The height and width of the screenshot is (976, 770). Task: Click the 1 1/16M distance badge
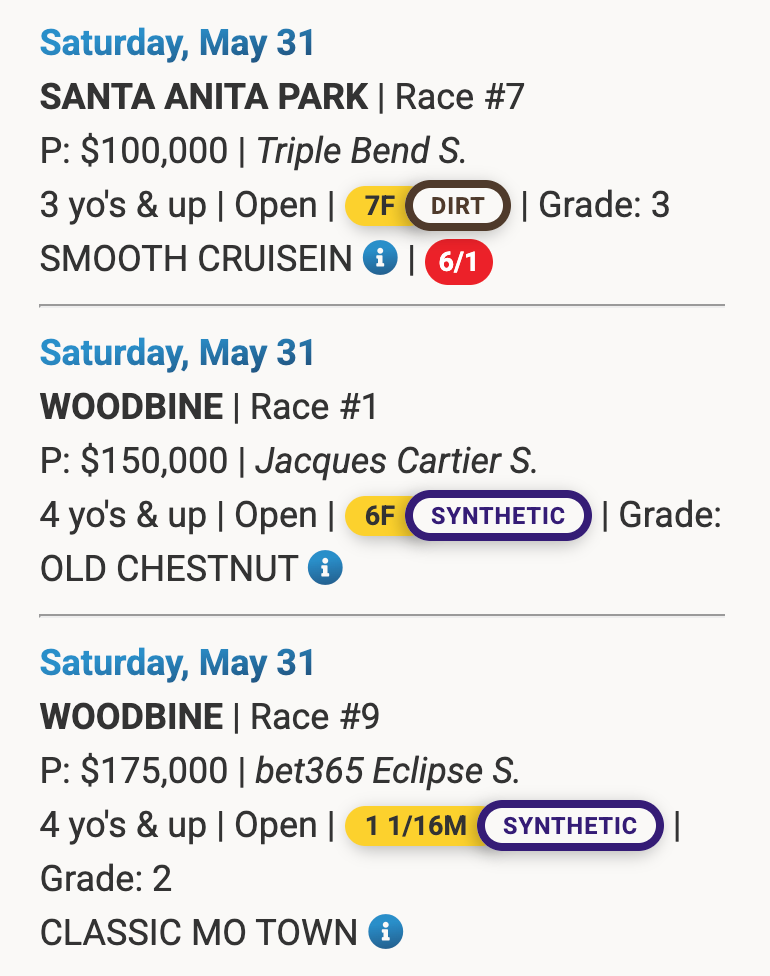click(x=415, y=826)
